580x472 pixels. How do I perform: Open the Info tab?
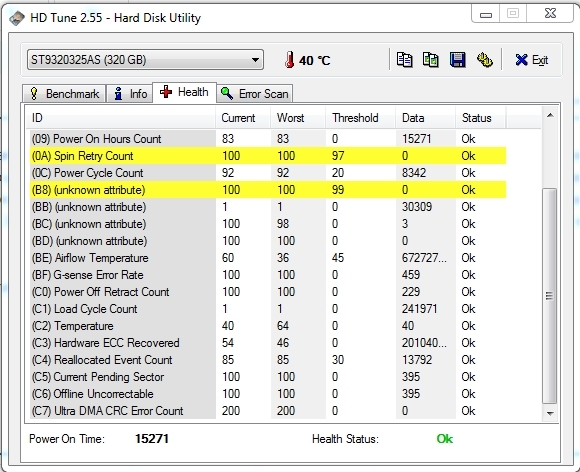tap(130, 94)
